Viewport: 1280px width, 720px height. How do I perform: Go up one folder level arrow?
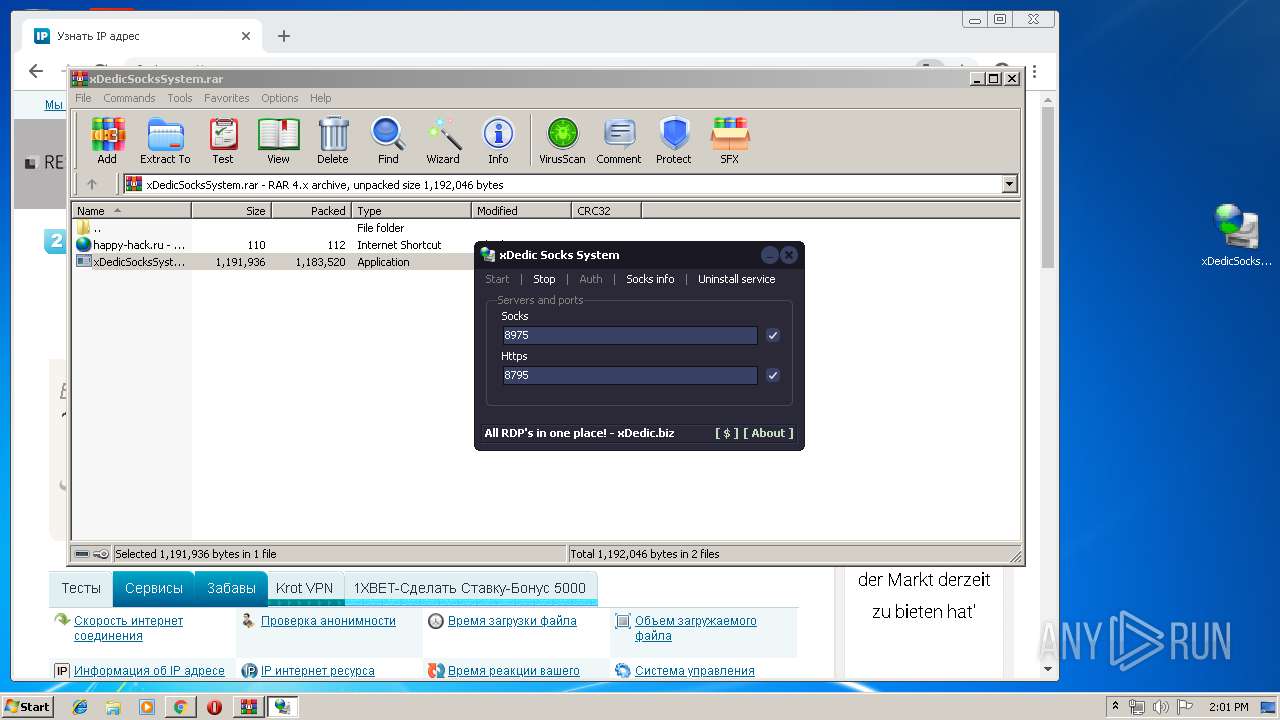(x=92, y=184)
